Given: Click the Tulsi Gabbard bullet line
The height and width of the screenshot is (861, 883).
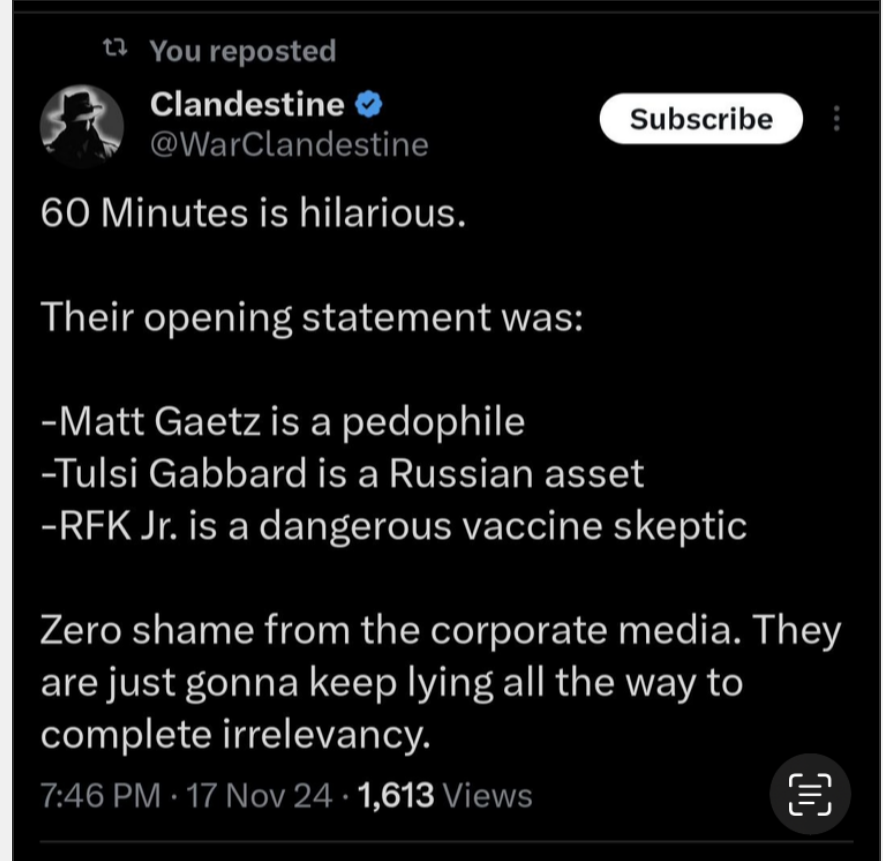Looking at the screenshot, I should 342,474.
